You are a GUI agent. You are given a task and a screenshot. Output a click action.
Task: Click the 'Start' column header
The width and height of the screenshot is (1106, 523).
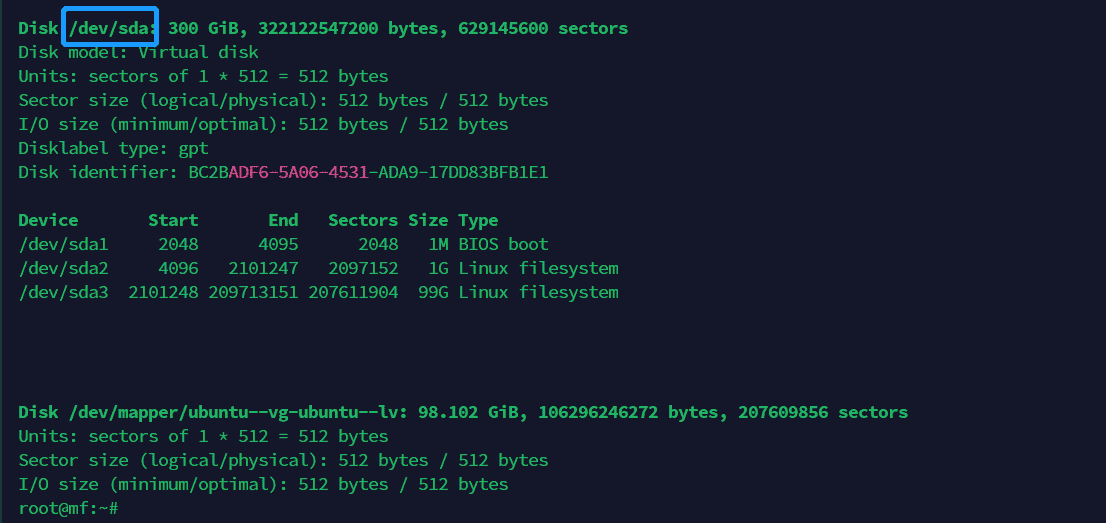pos(173,220)
